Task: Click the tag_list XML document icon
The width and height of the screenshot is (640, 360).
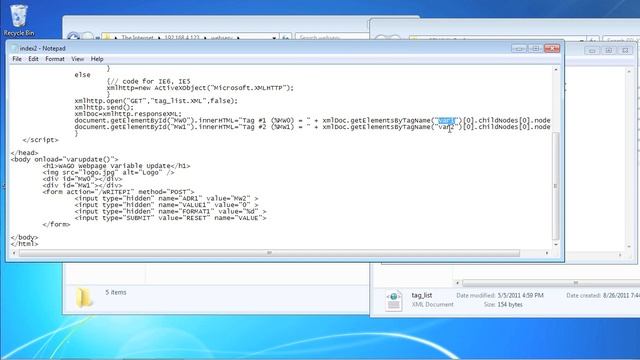Action: pos(394,300)
